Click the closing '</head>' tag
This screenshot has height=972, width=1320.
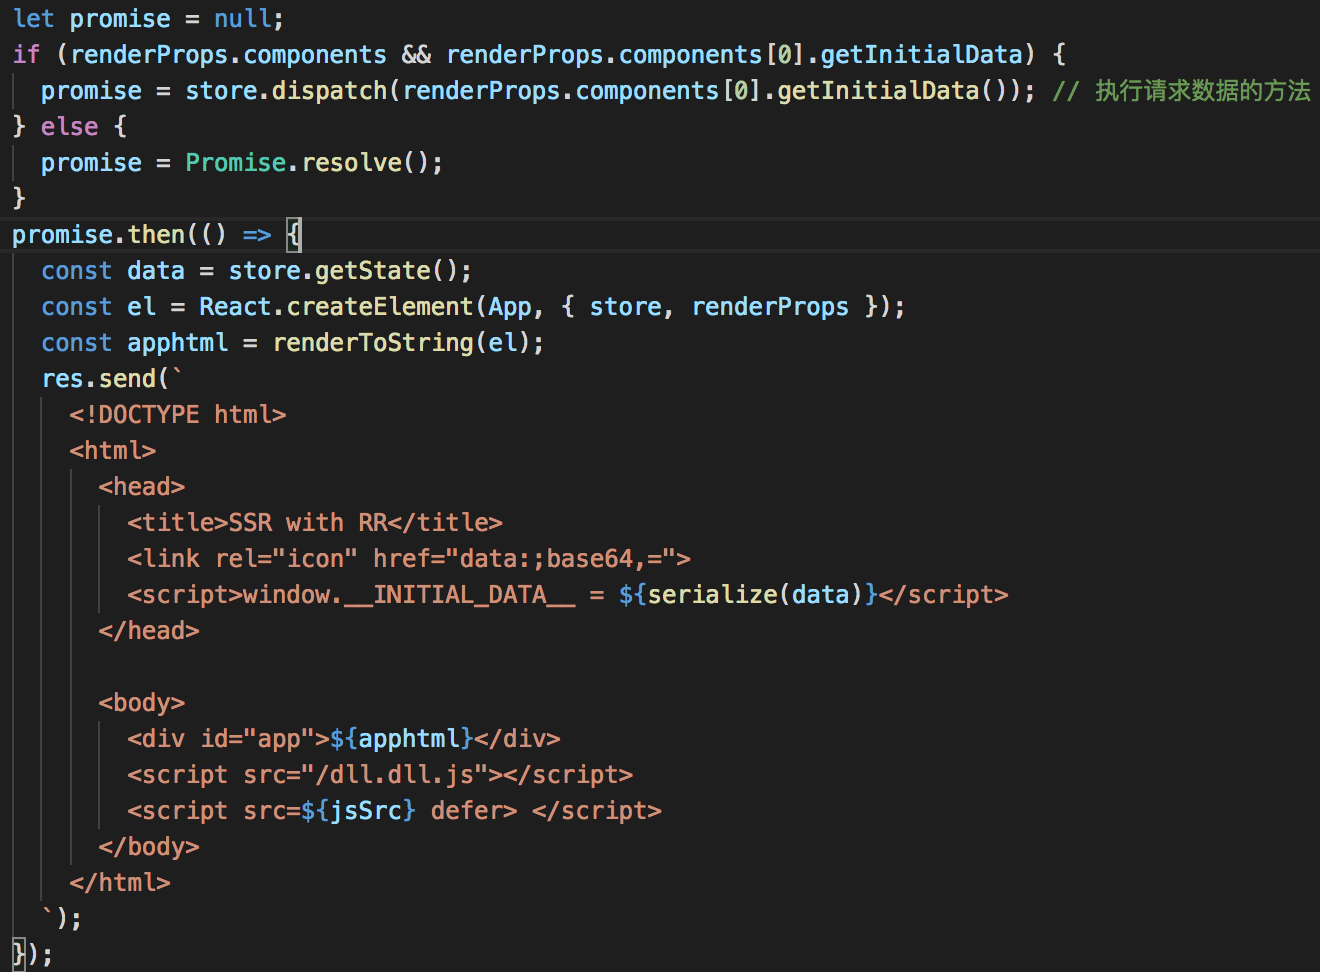(x=149, y=631)
